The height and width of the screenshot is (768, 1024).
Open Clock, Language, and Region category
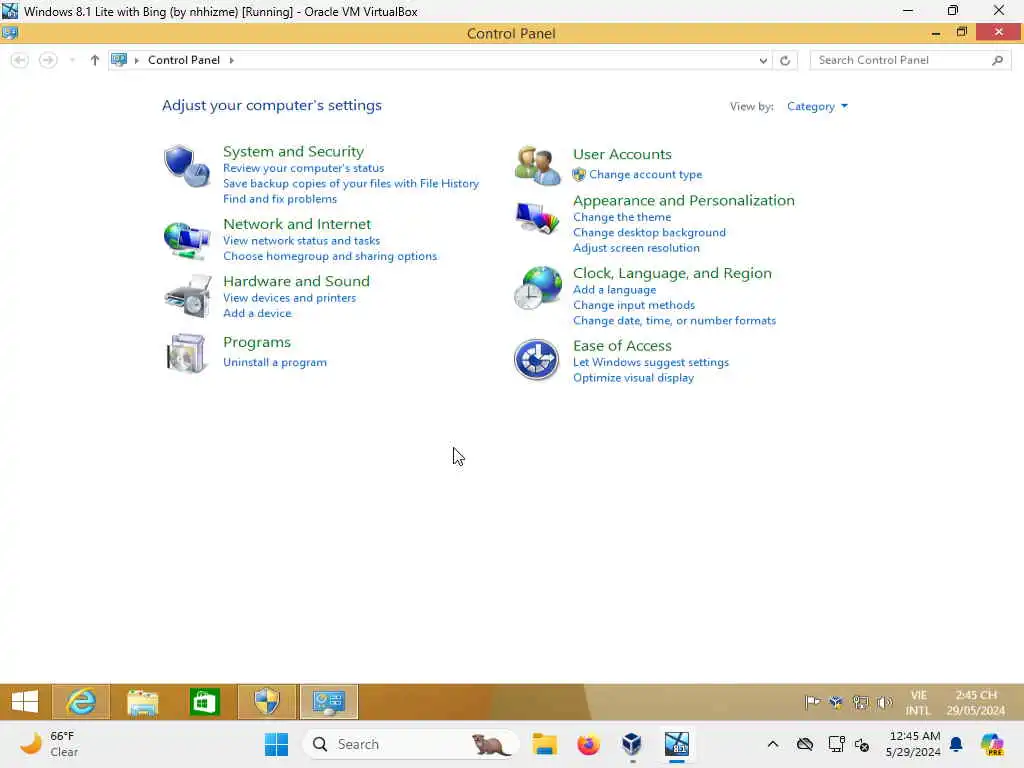tap(672, 273)
